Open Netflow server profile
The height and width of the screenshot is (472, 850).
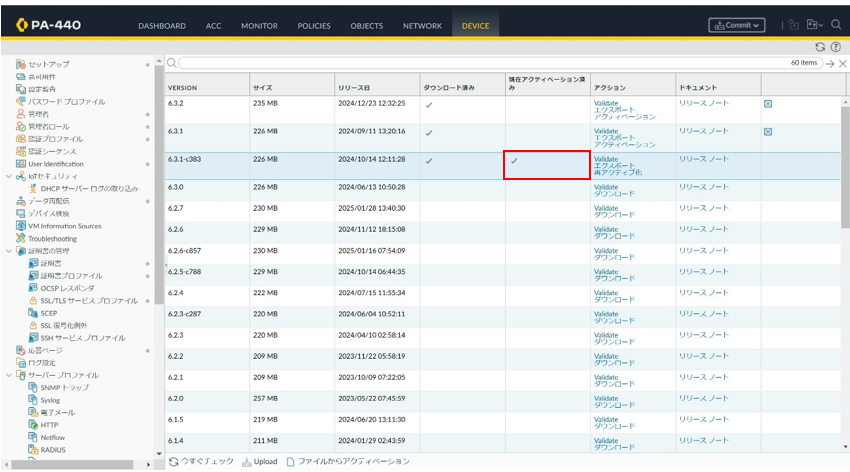(x=53, y=437)
